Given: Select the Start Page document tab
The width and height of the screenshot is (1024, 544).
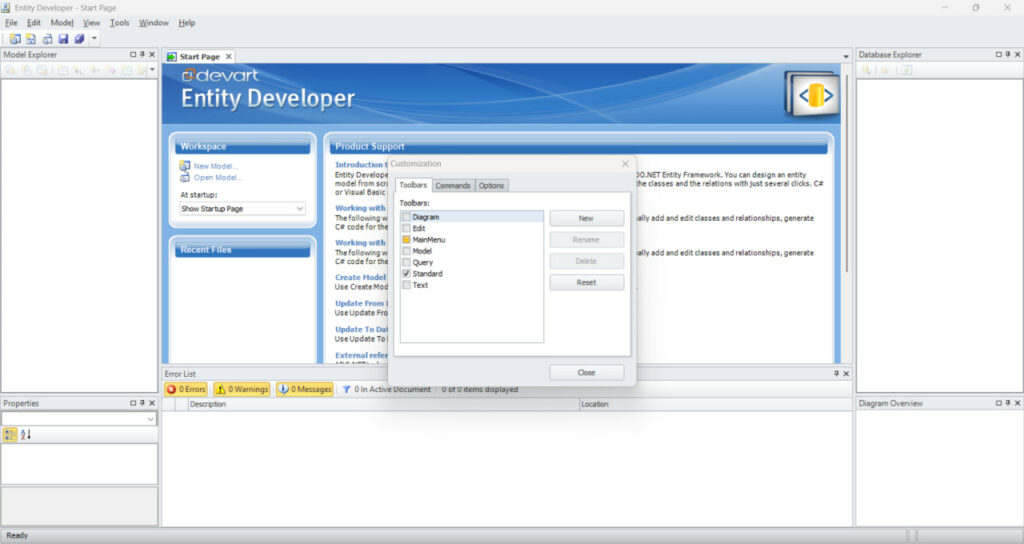Looking at the screenshot, I should pos(199,57).
